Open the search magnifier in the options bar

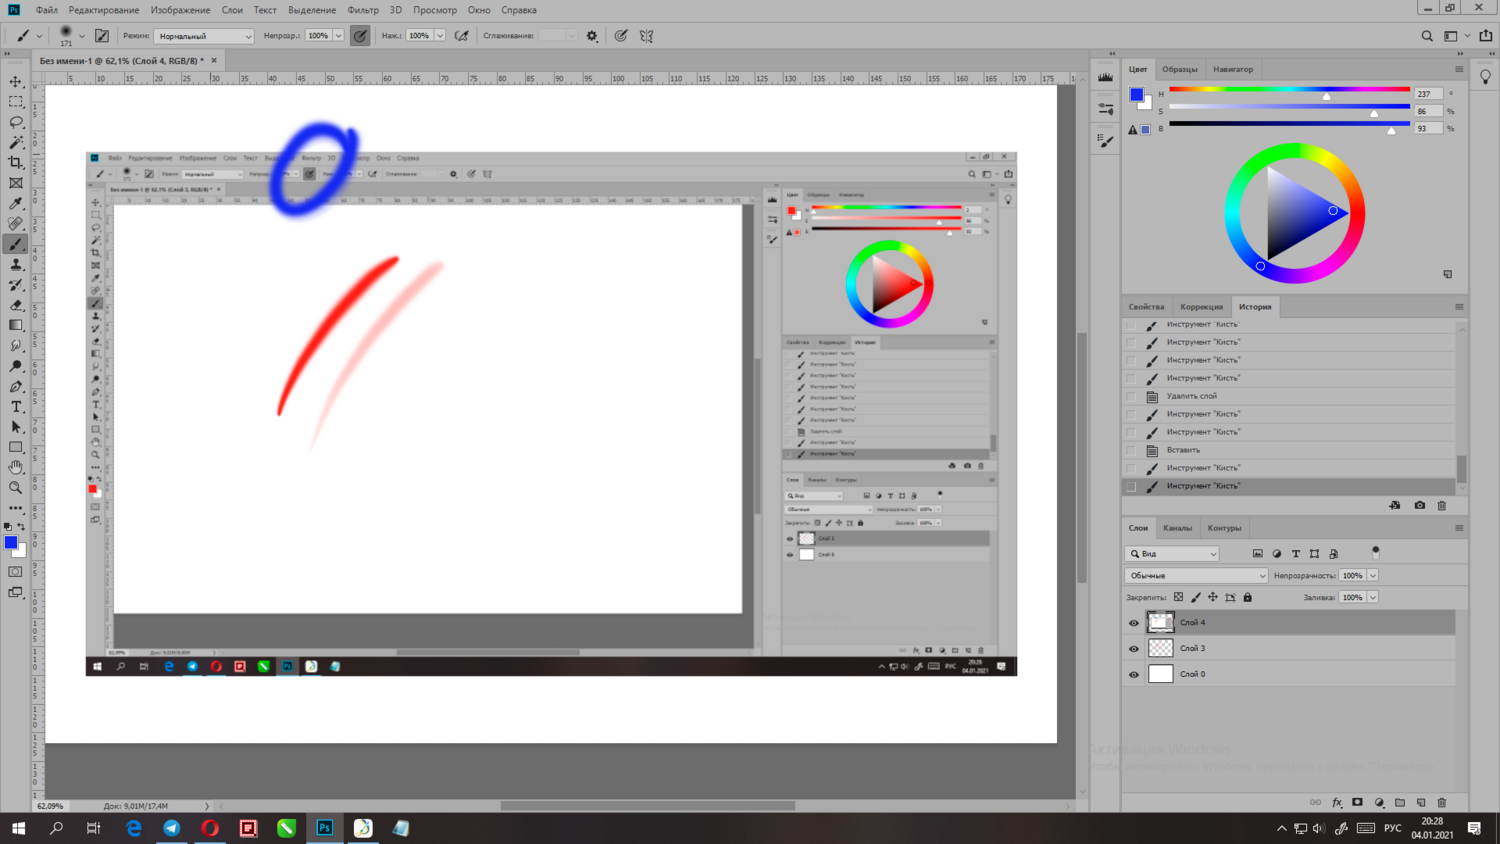point(1427,36)
